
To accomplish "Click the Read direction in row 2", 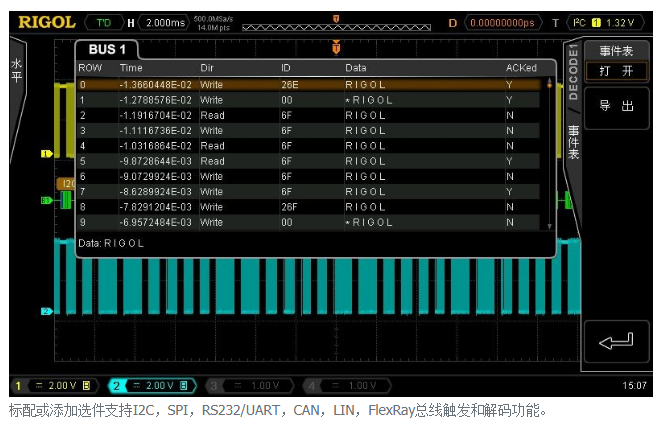I will click(212, 116).
